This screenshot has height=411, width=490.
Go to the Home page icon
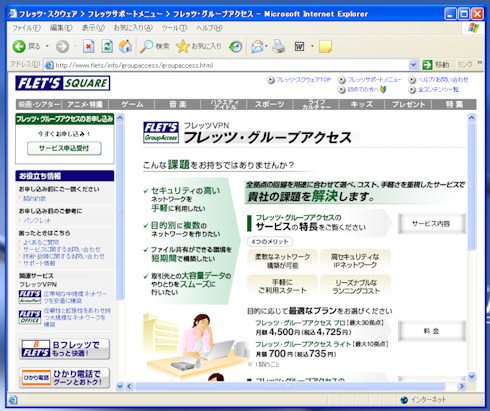(125, 46)
